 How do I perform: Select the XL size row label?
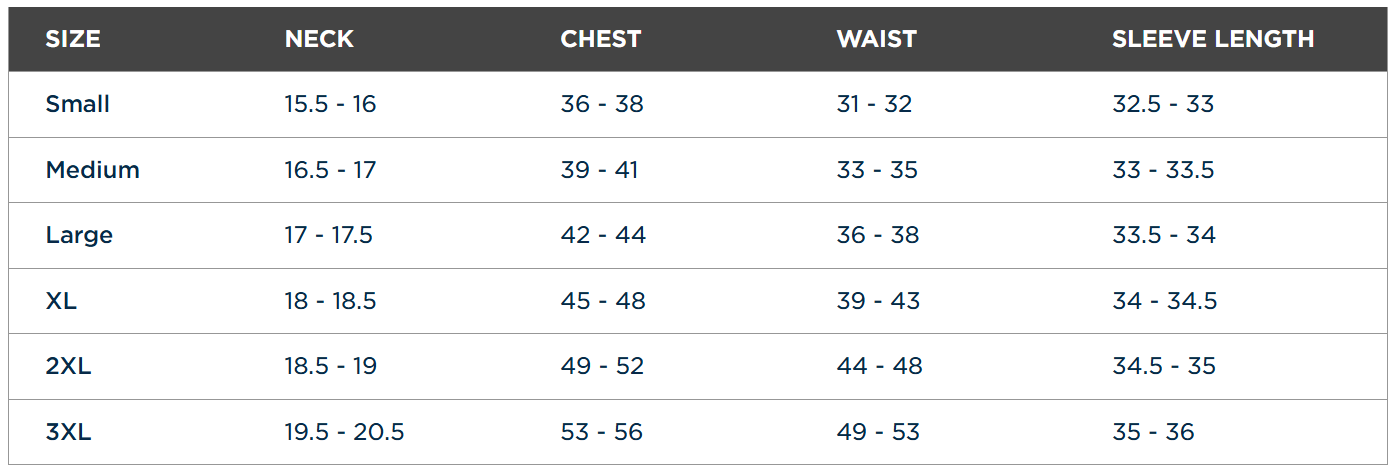(x=61, y=301)
